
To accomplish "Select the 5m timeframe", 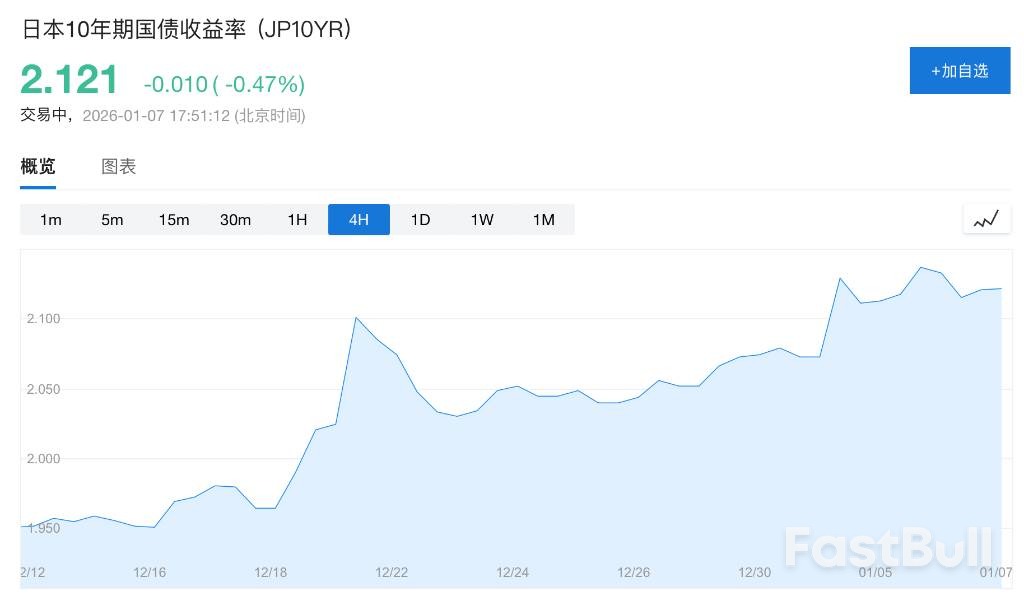I will [x=112, y=220].
